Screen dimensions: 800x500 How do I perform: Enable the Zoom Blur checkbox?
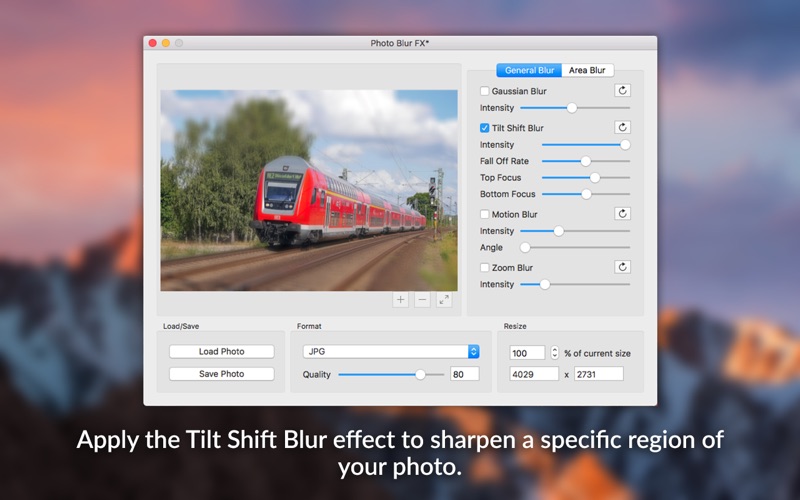coord(485,267)
